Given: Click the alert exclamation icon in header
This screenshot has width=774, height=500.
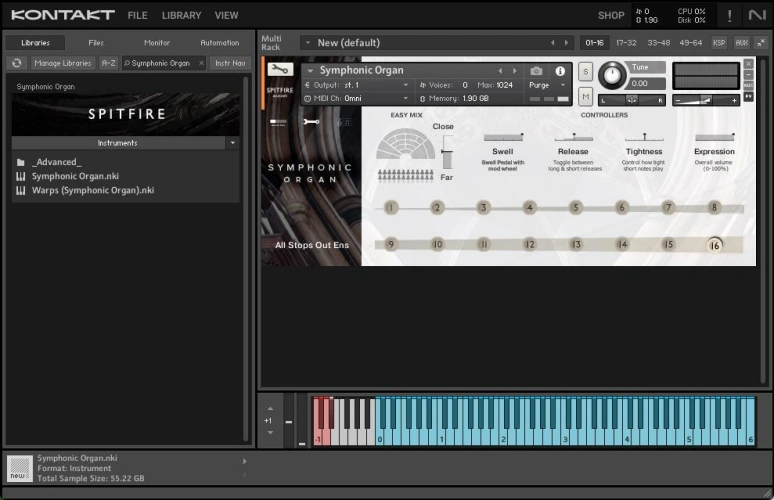Looking at the screenshot, I should coord(729,16).
